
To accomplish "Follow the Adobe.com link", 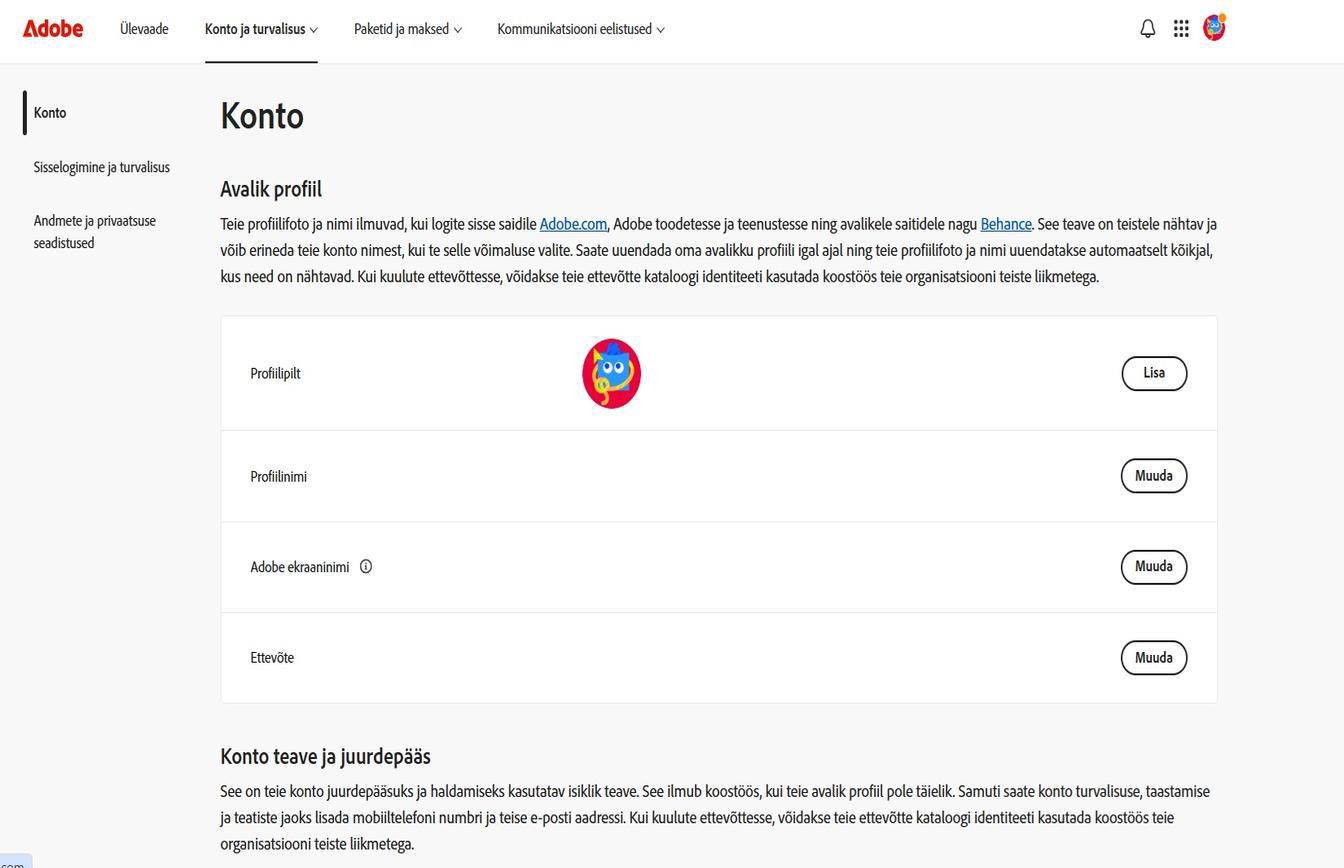I will click(x=573, y=224).
